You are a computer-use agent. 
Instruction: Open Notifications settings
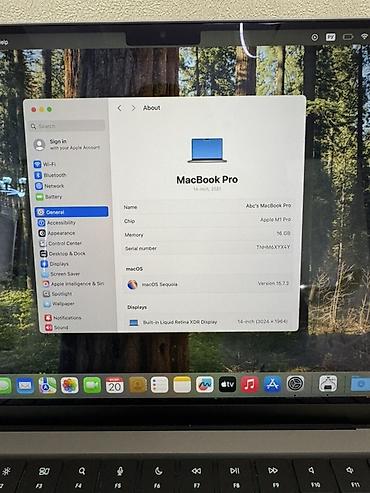pyautogui.click(x=63, y=318)
